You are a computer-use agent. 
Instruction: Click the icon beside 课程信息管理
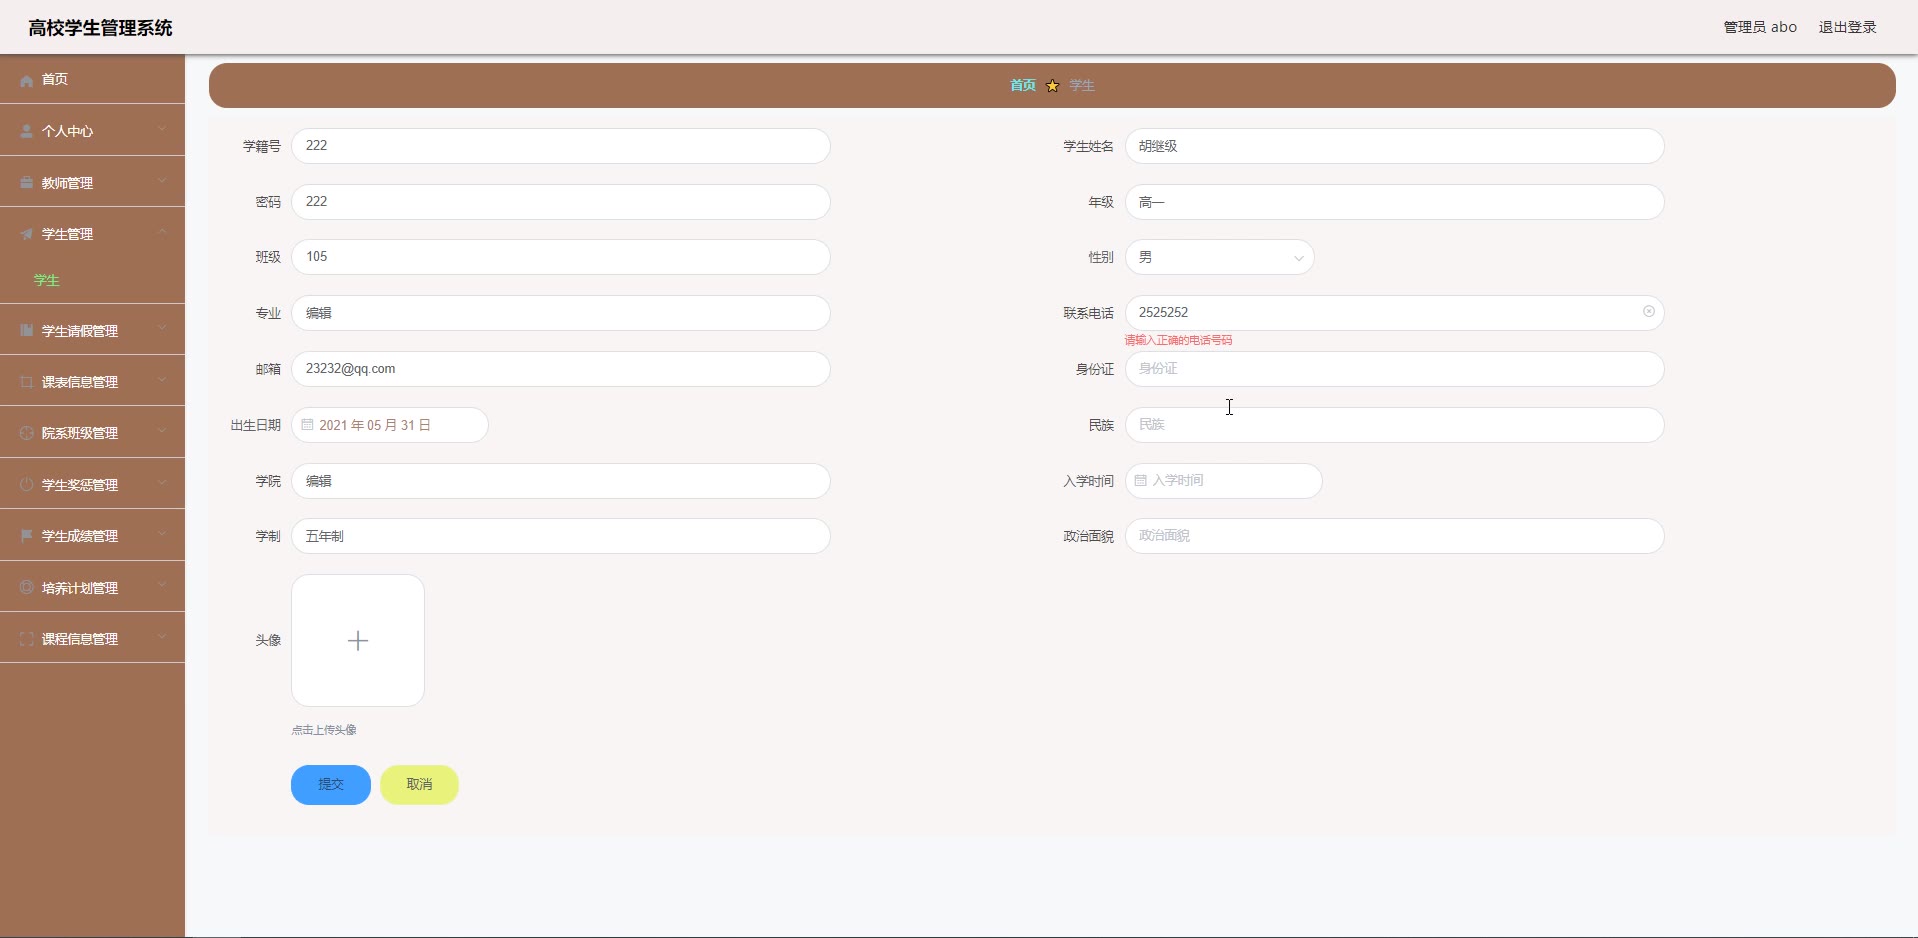27,639
